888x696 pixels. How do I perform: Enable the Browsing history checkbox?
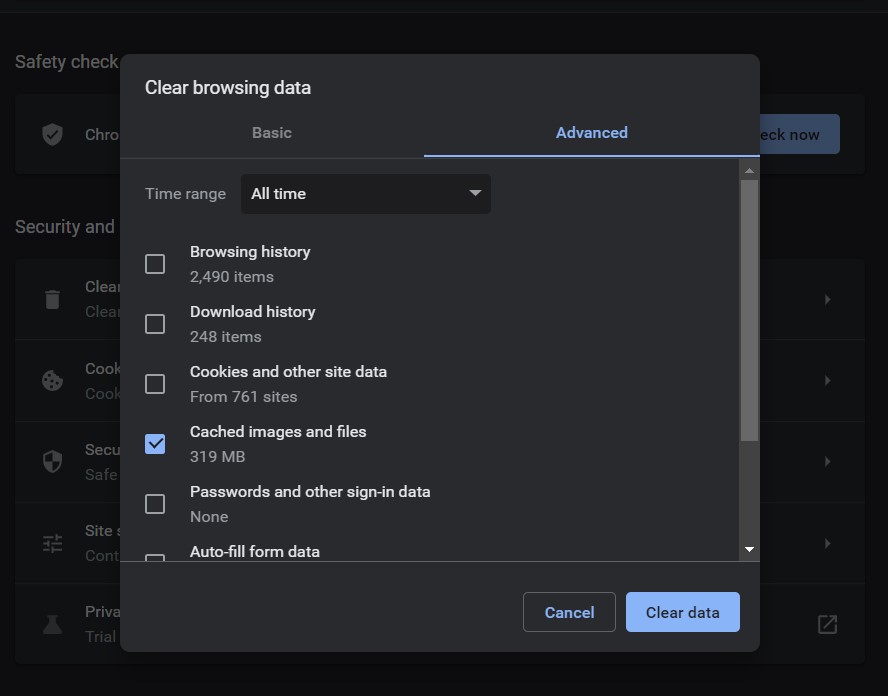coord(155,264)
